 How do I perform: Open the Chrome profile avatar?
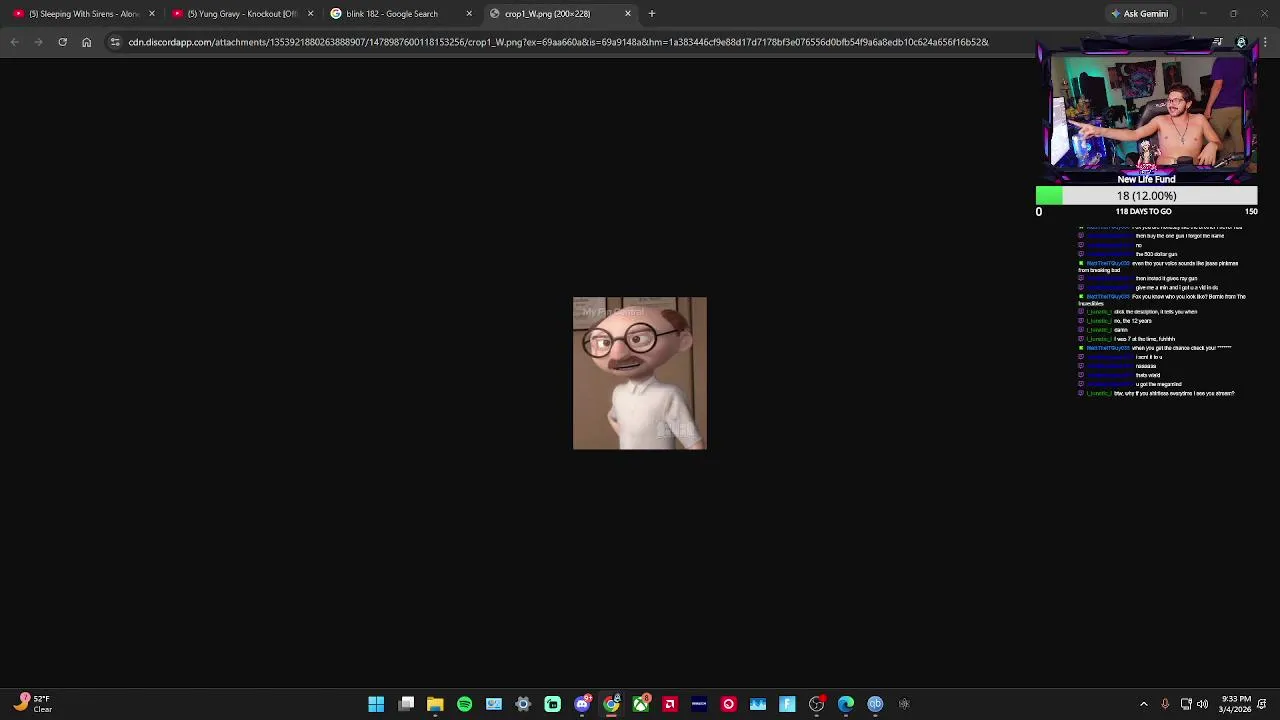pyautogui.click(x=1241, y=42)
